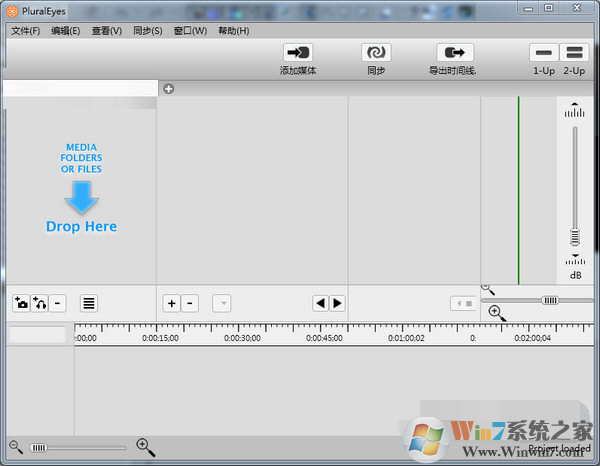600x466 pixels.
Task: Click the PluralEyes app icon in the title bar
Action: point(12,11)
